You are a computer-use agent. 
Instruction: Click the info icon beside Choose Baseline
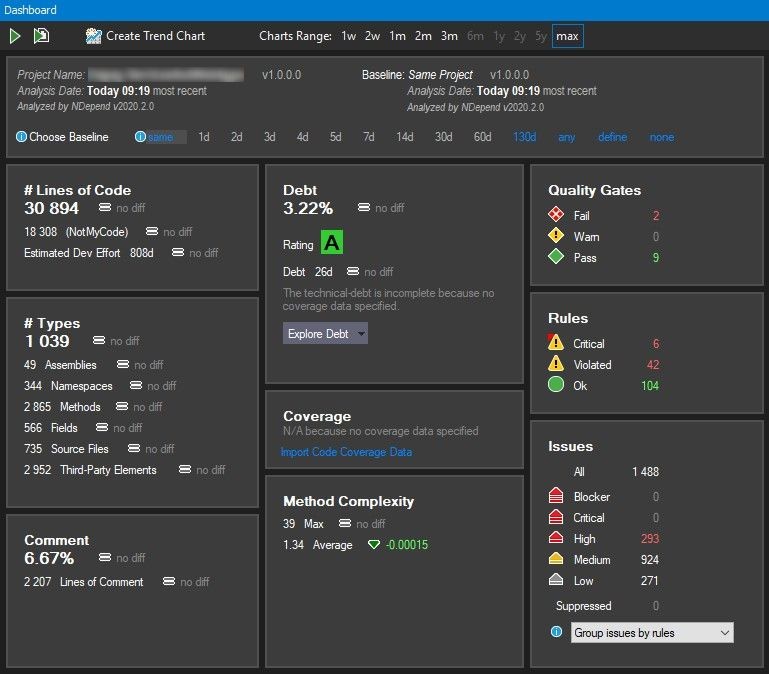click(22, 137)
